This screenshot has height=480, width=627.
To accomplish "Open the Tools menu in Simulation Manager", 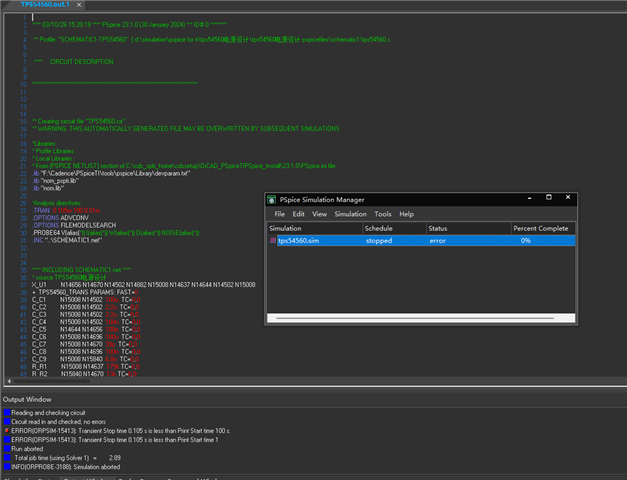I will [383, 214].
